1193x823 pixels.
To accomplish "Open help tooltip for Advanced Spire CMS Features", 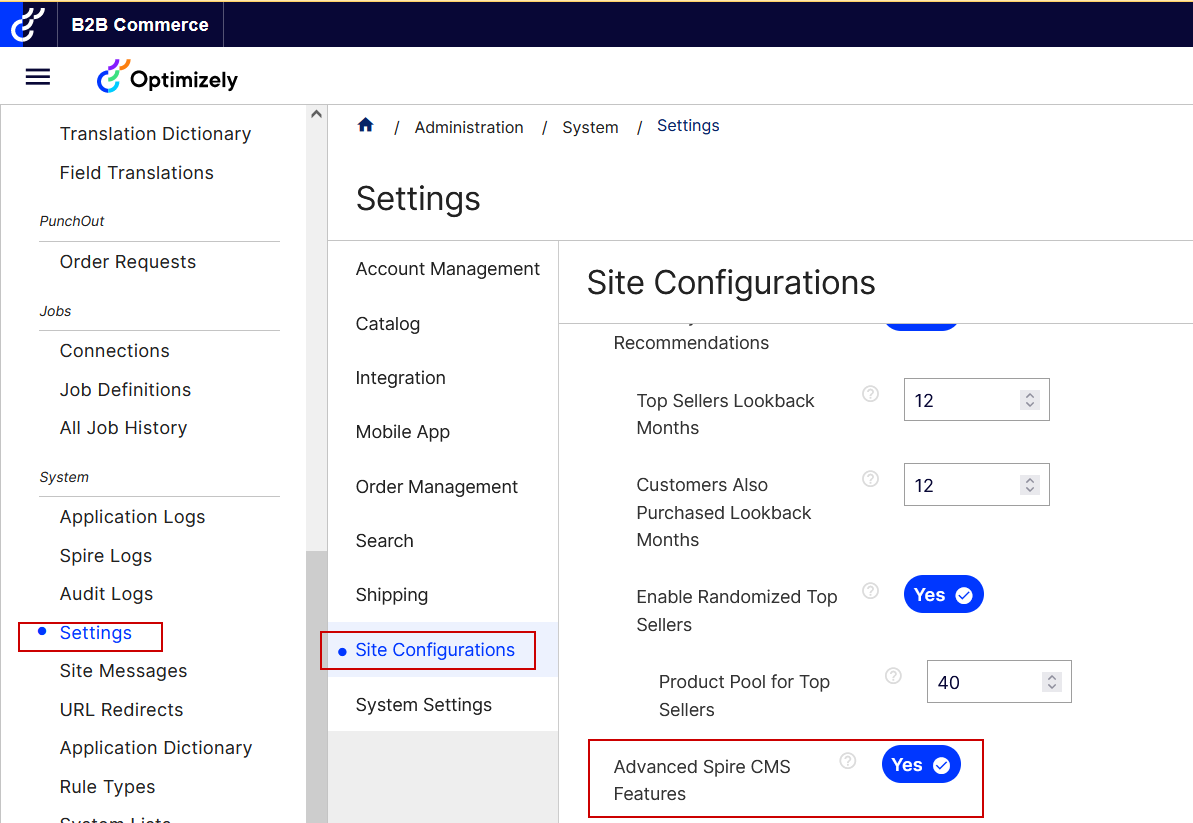I will (847, 760).
